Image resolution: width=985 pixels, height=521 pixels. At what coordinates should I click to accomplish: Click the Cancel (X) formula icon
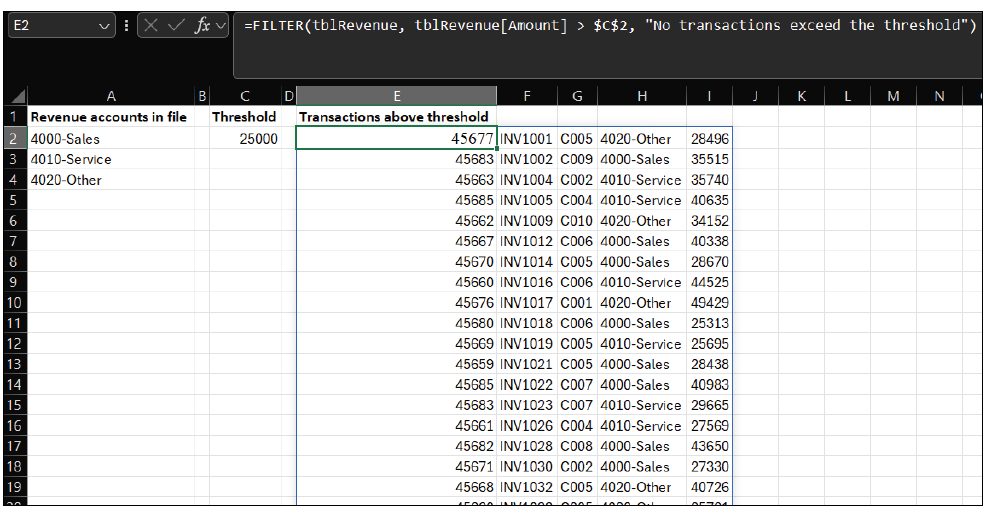tap(151, 26)
